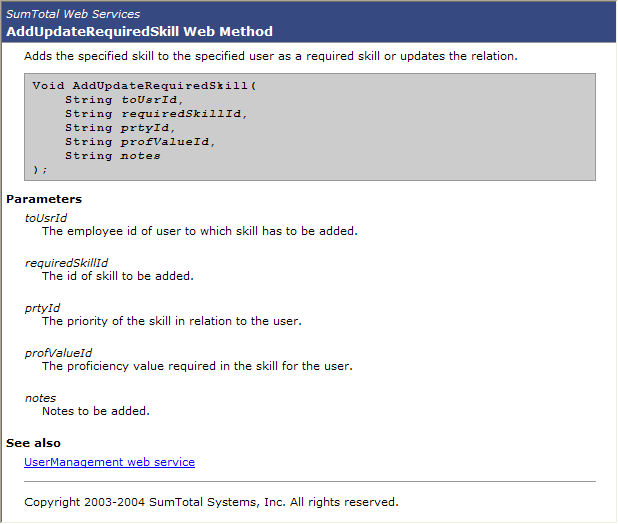Click the String toUsrId code line
The width and height of the screenshot is (618, 524).
coord(124,100)
